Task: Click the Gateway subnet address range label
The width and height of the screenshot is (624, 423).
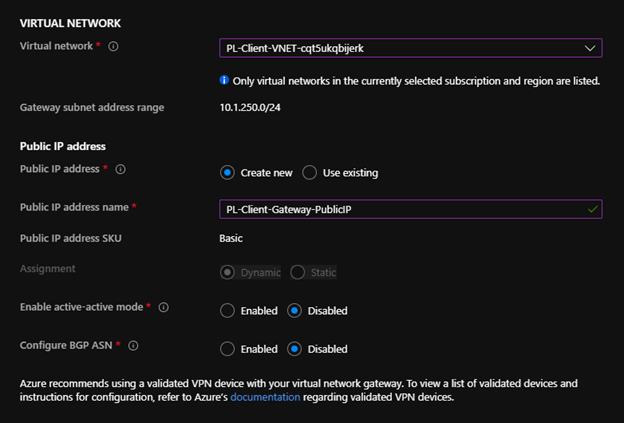Action: [x=92, y=107]
